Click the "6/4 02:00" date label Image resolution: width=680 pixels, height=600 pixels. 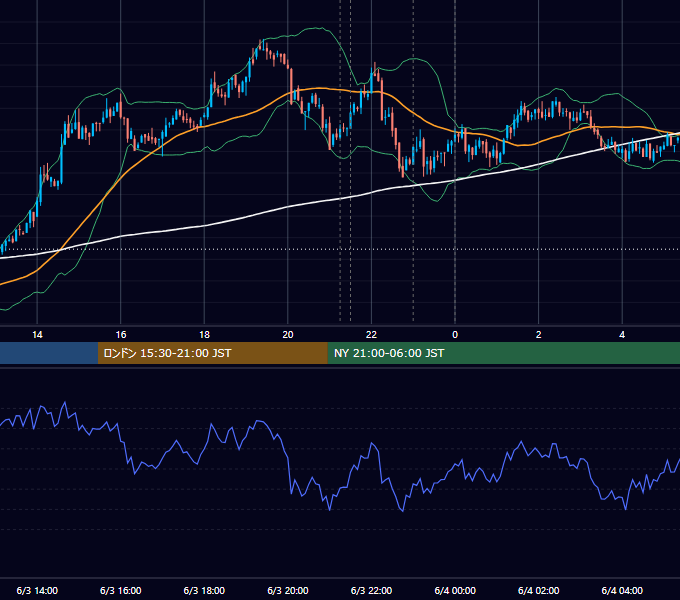pyautogui.click(x=538, y=590)
